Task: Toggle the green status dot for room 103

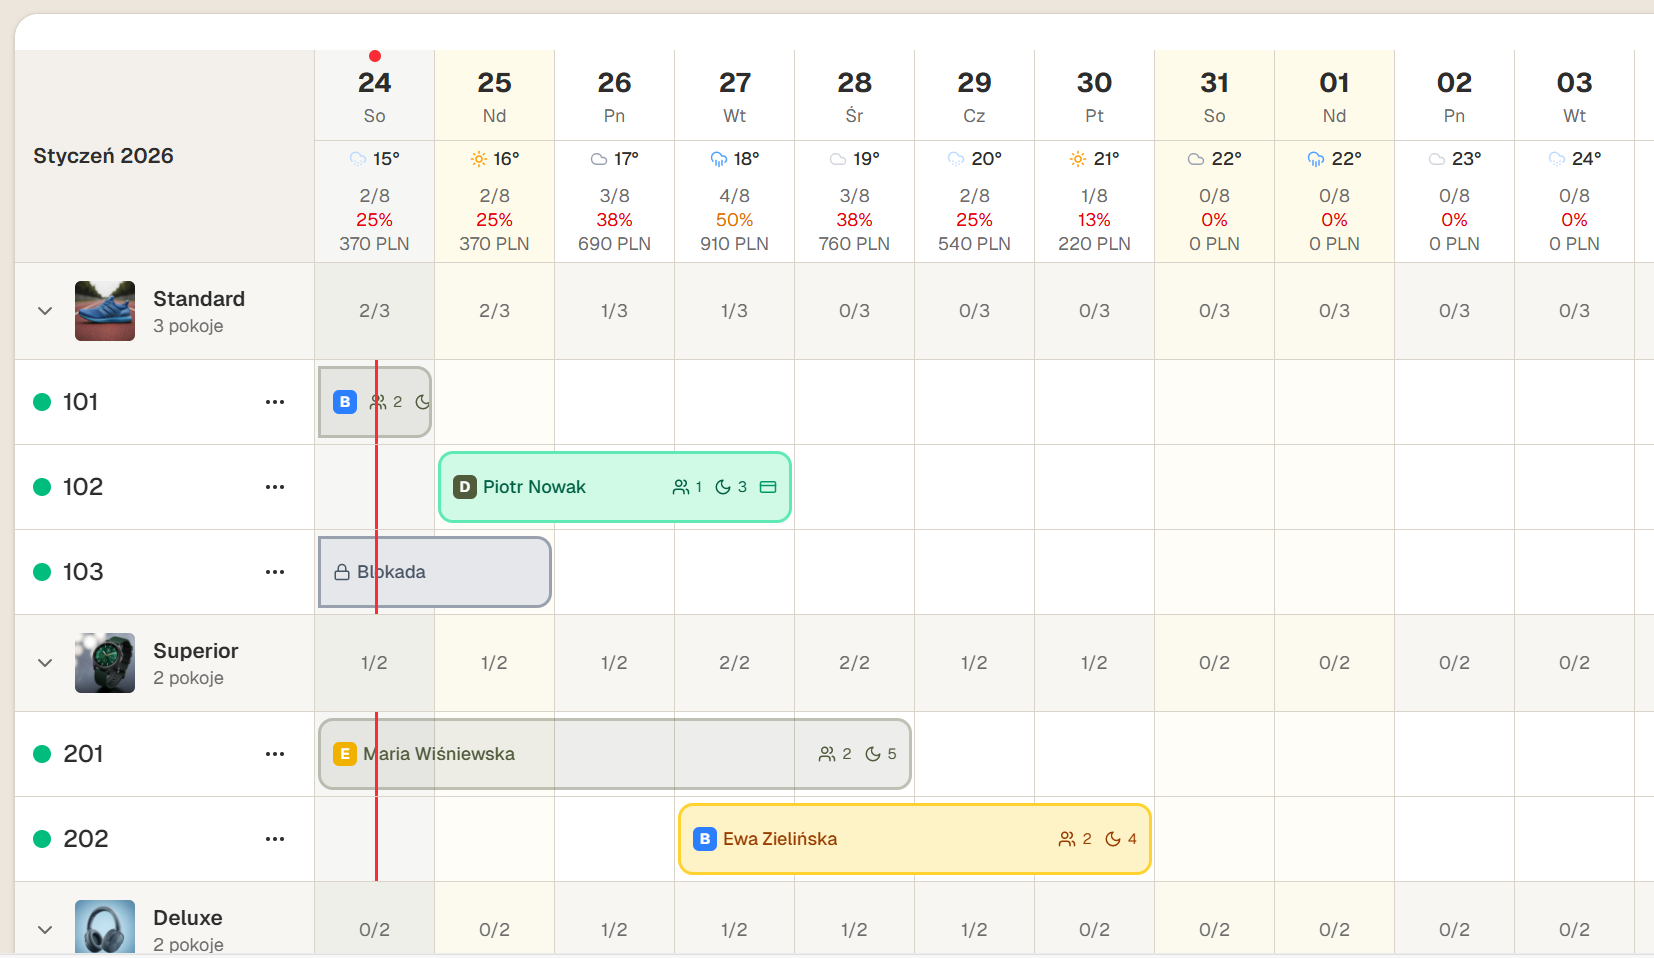Action: [42, 572]
